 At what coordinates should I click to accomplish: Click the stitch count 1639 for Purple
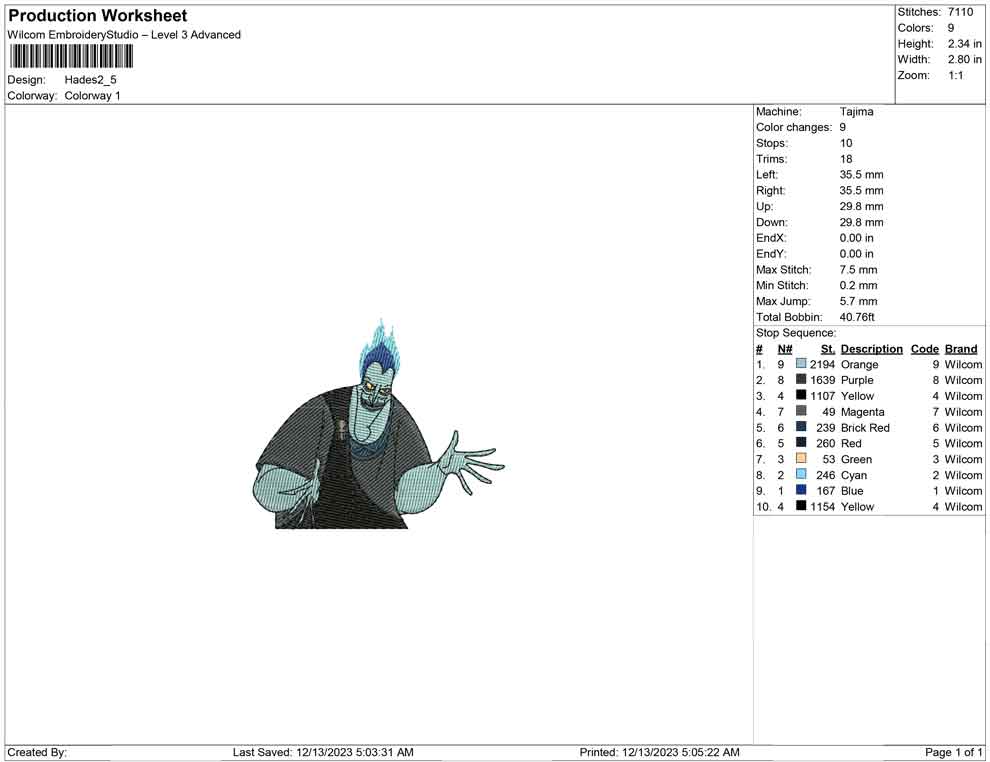823,380
